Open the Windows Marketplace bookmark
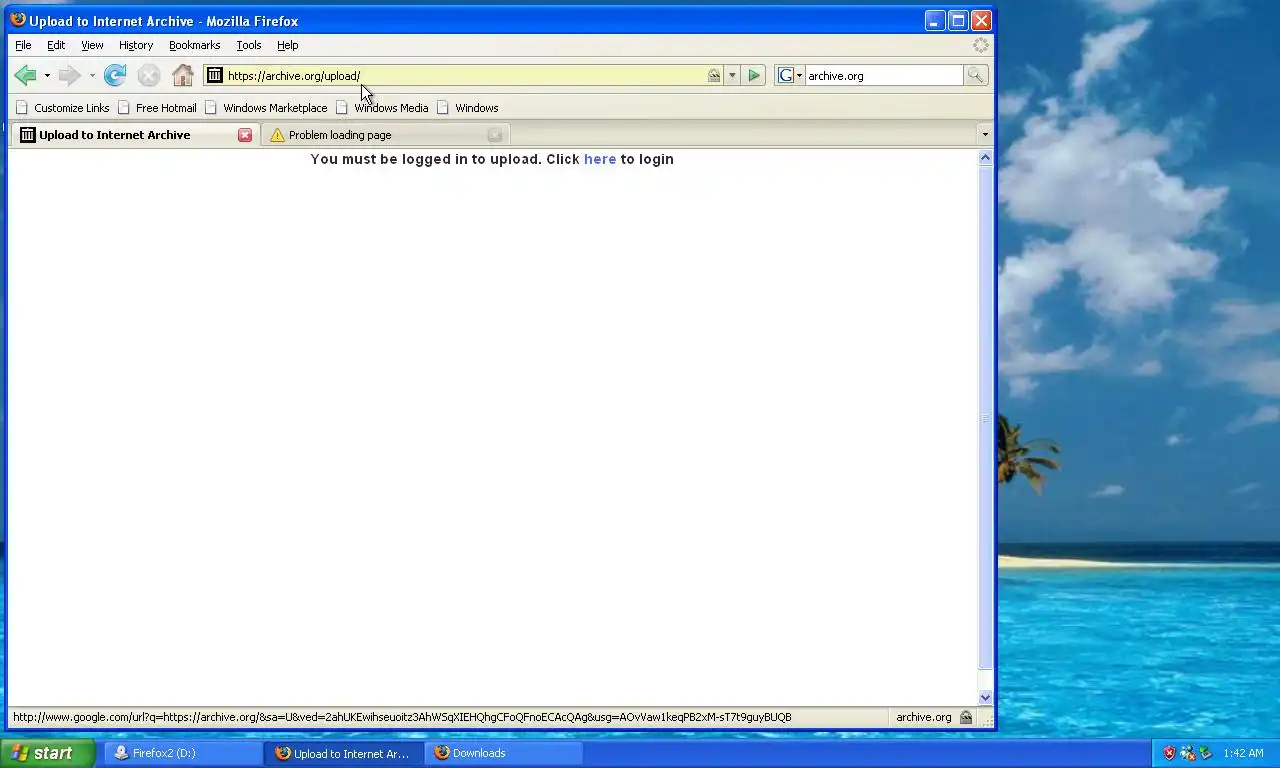The image size is (1280, 768). tap(266, 108)
